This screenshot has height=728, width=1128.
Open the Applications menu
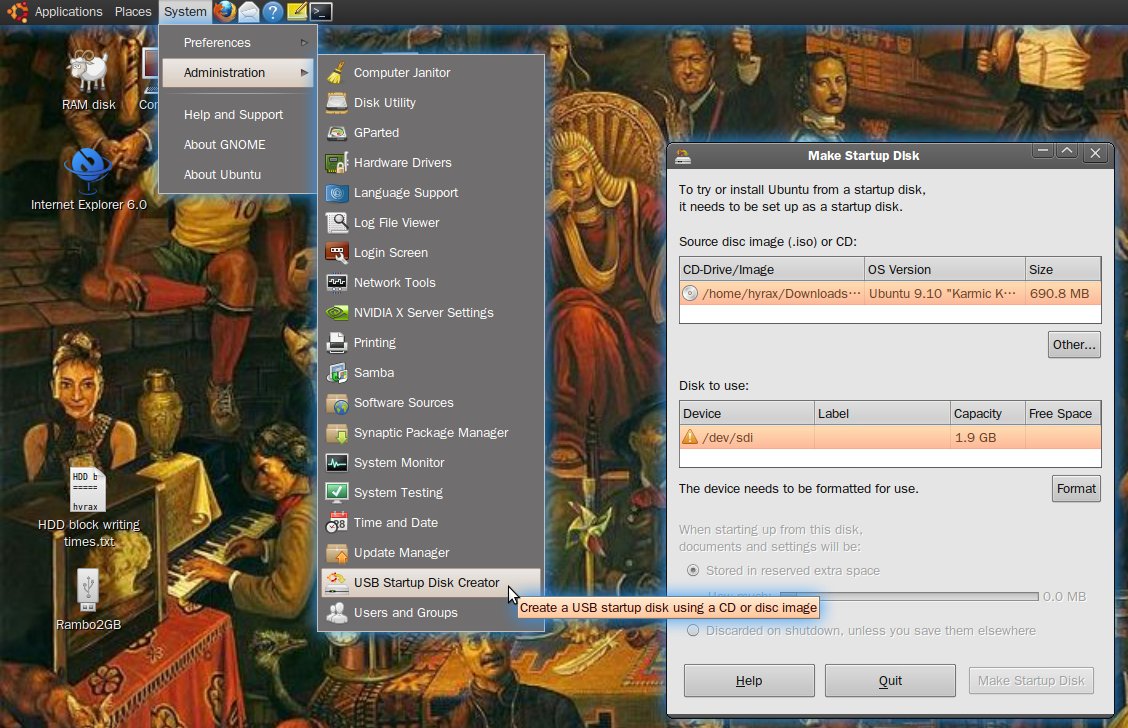pos(68,12)
